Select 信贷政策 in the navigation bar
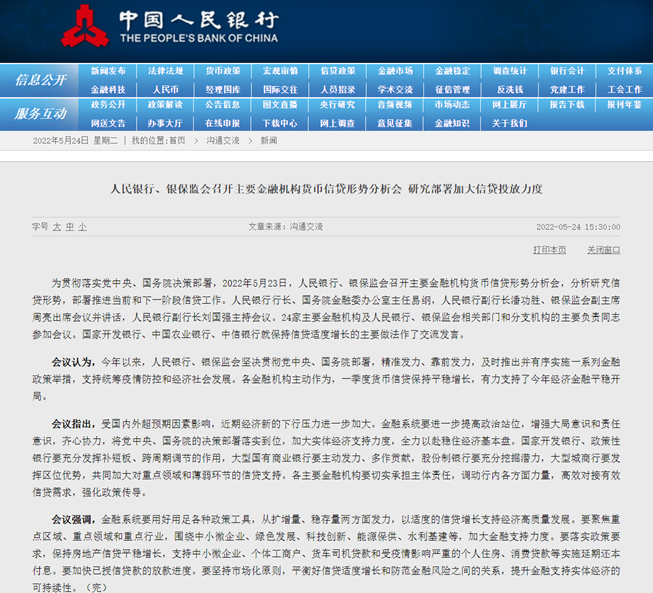The height and width of the screenshot is (593, 653). tap(338, 72)
